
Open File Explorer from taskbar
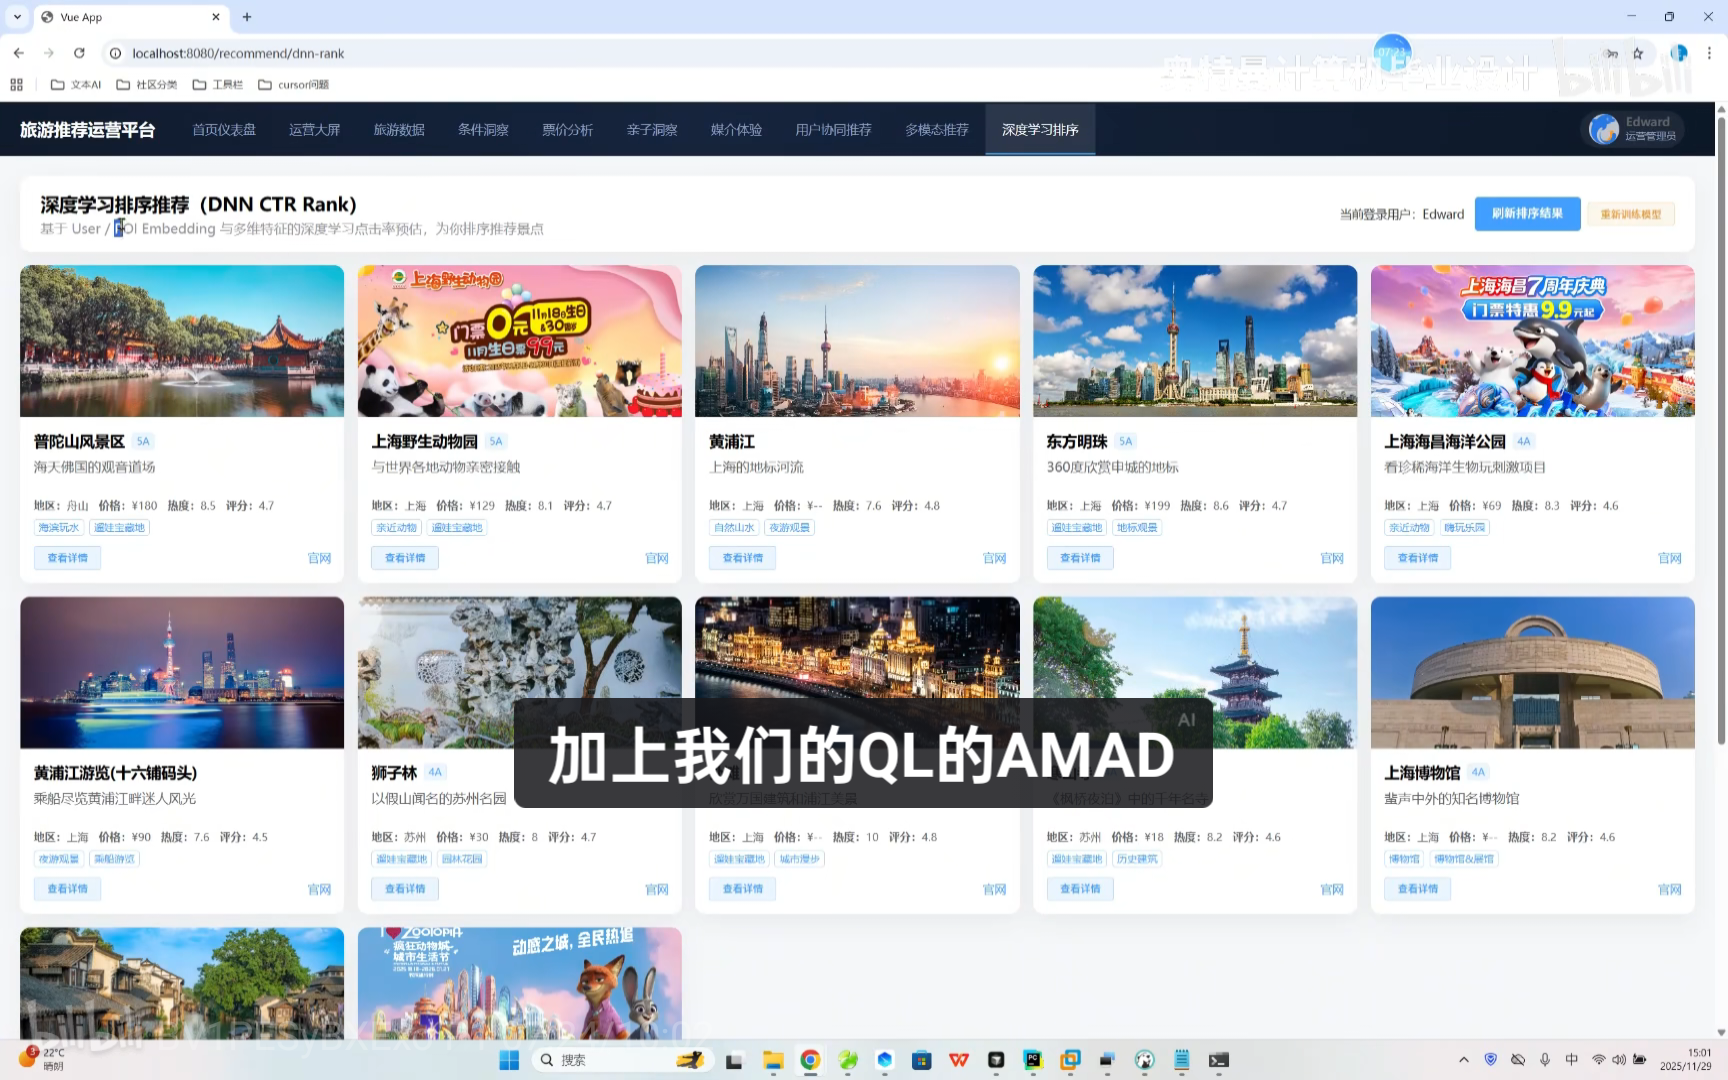(x=772, y=1060)
